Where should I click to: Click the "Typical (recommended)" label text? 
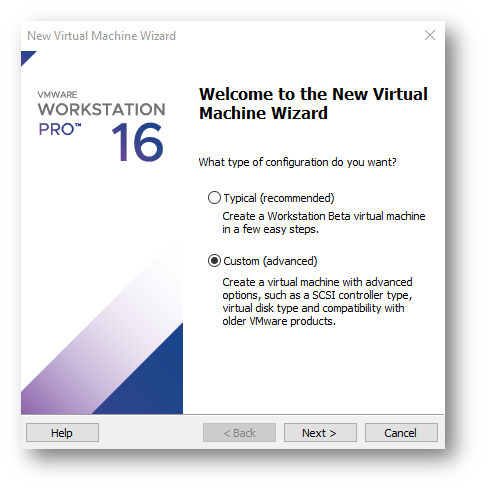pyautogui.click(x=279, y=198)
